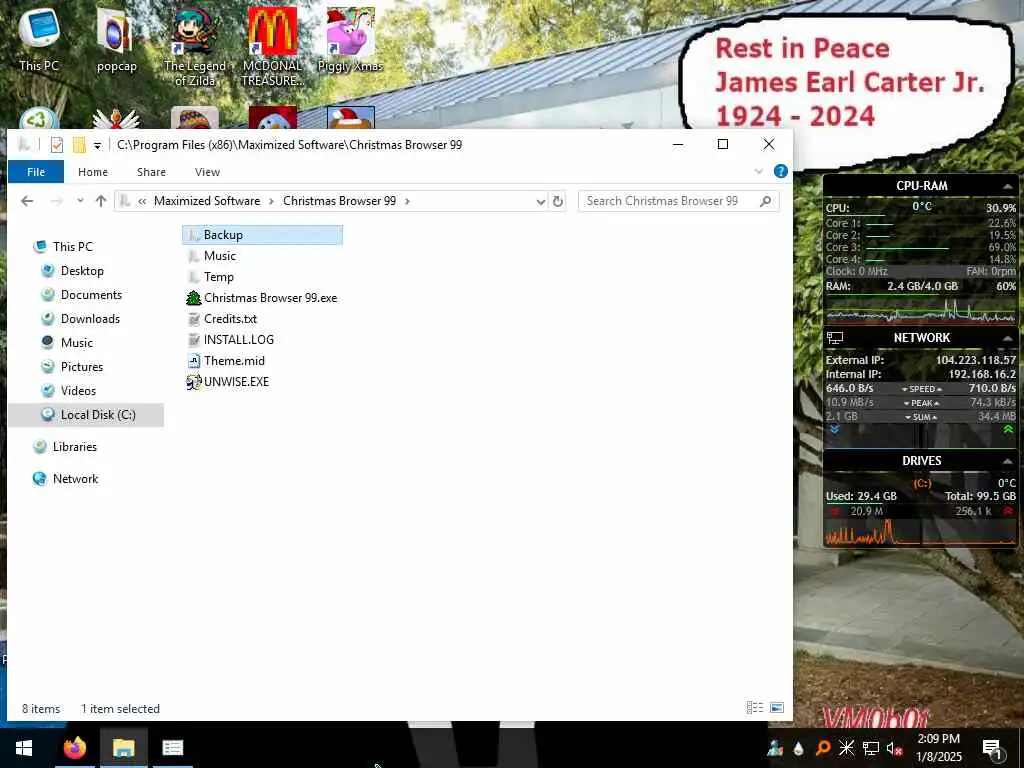Open Videos in the navigation pane

[x=78, y=391]
